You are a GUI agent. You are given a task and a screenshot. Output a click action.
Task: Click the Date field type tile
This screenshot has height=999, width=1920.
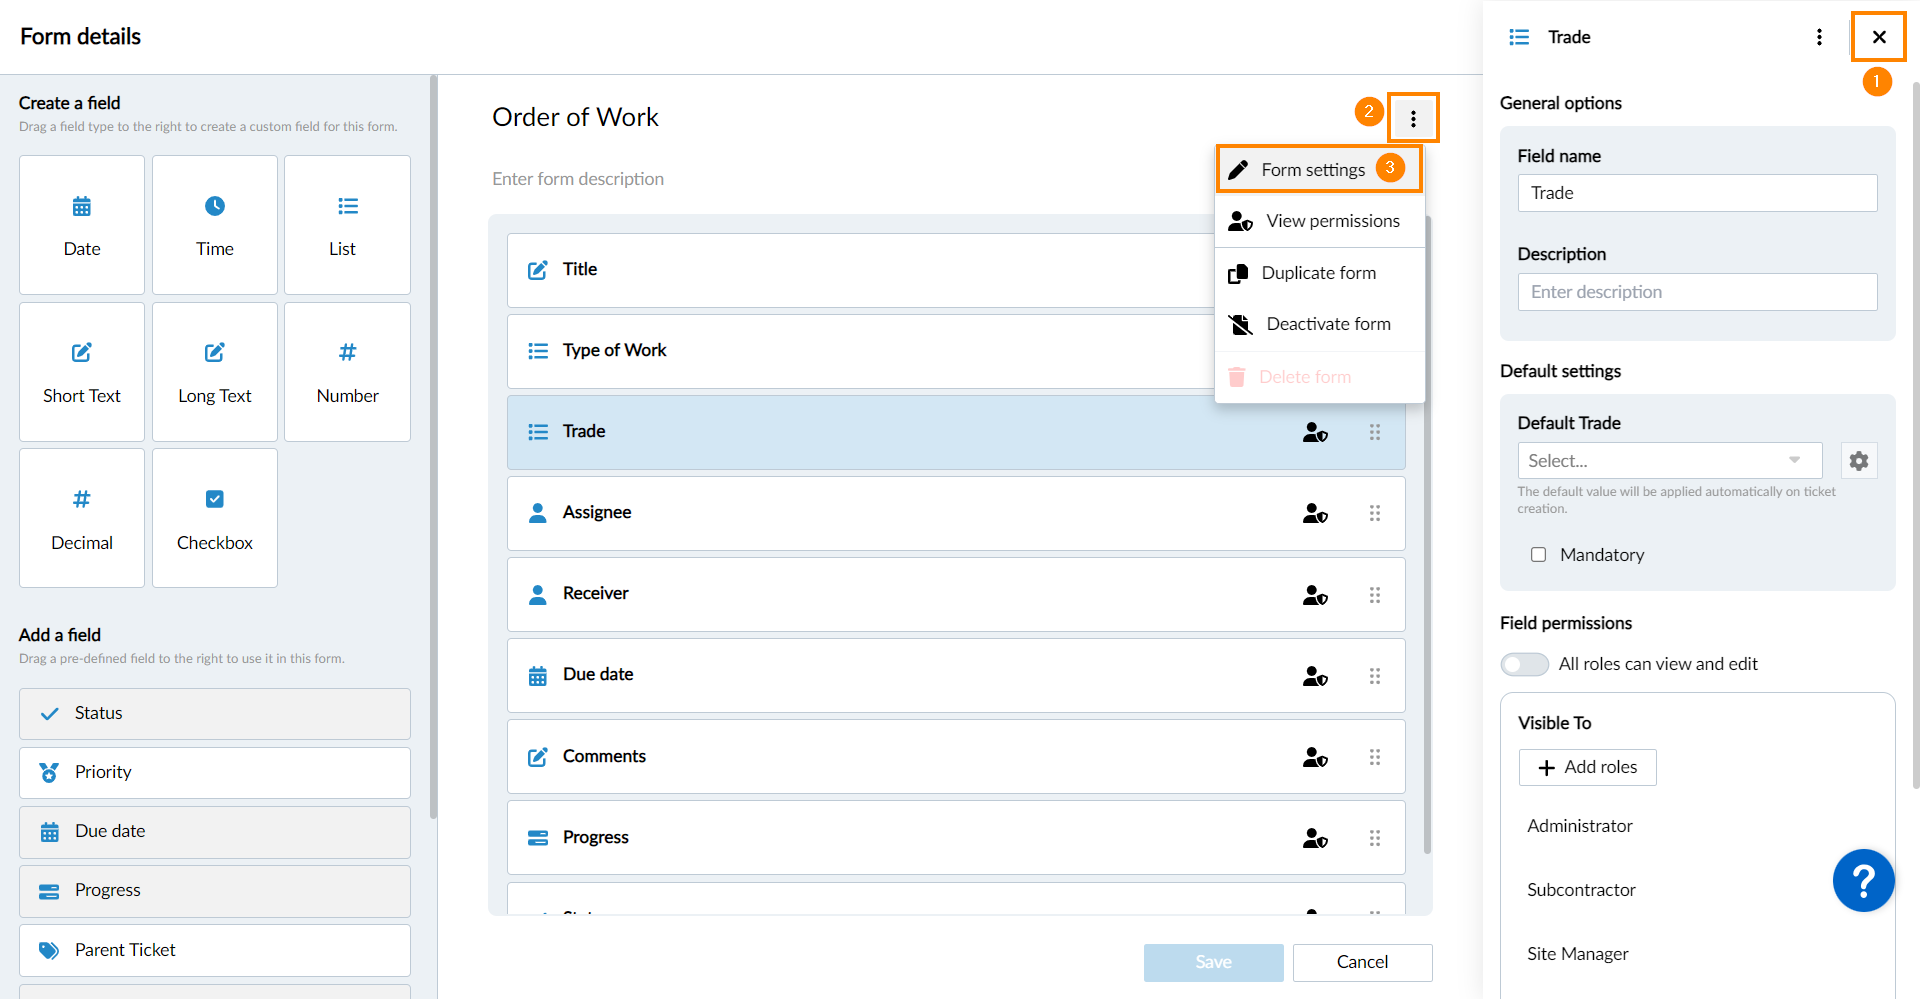pos(82,225)
